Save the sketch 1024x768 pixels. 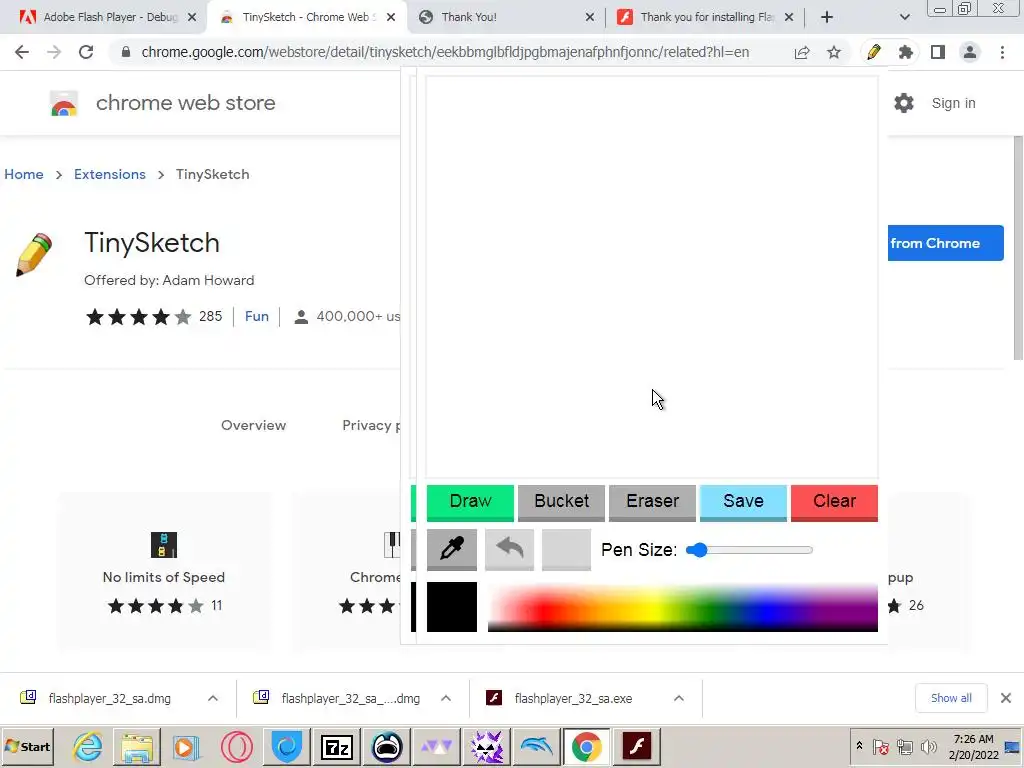tap(743, 502)
